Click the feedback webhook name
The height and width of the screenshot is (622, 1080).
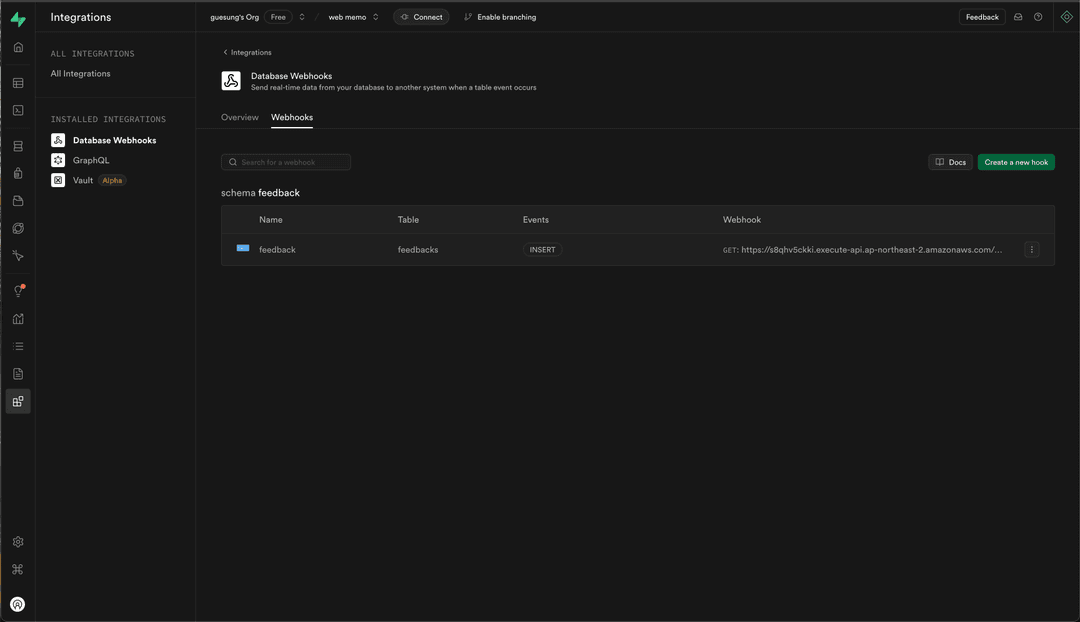pyautogui.click(x=277, y=250)
